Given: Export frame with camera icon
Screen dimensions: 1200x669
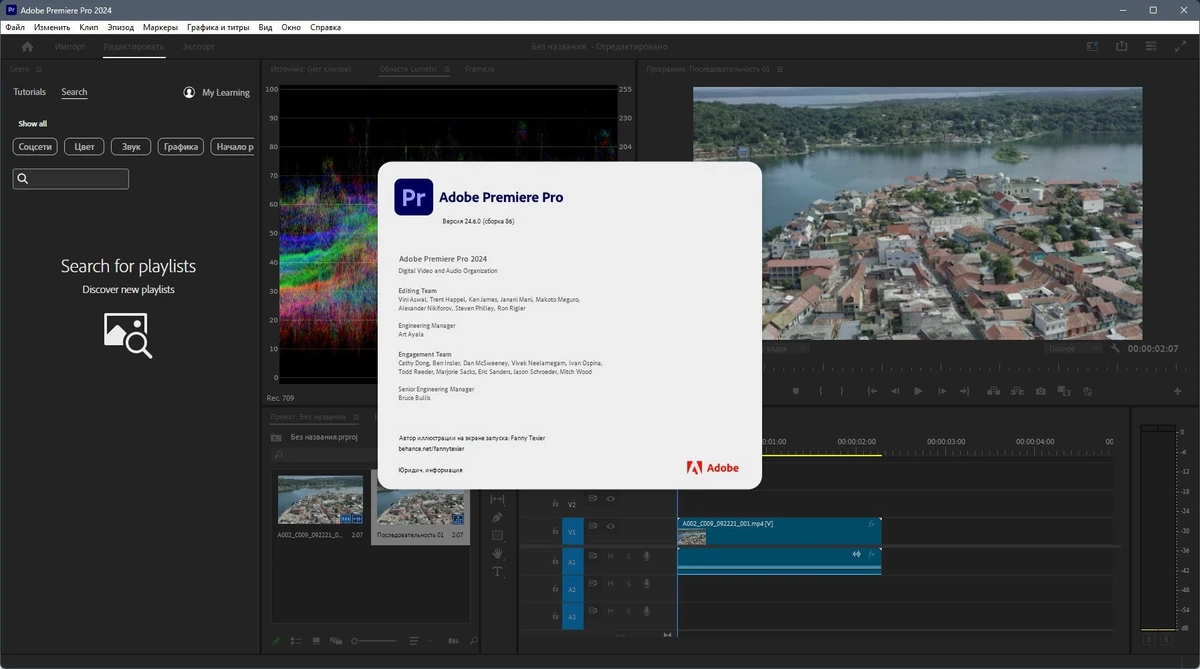Looking at the screenshot, I should point(1041,391).
